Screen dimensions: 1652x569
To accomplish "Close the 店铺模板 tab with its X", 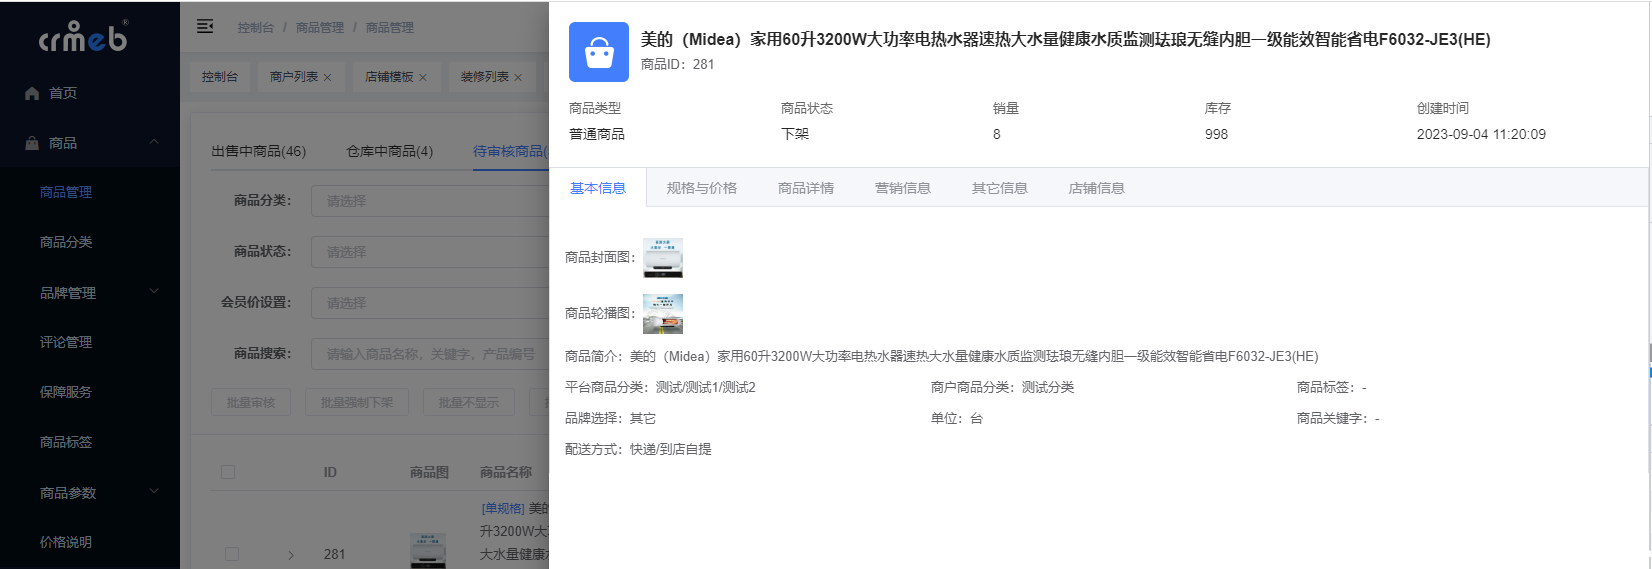I will click(423, 77).
